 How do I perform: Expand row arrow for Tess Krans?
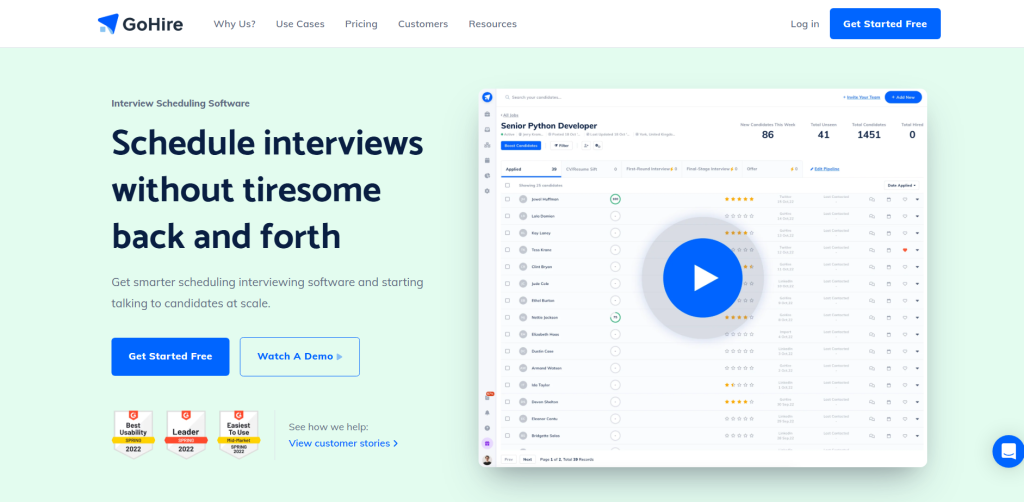tap(917, 250)
